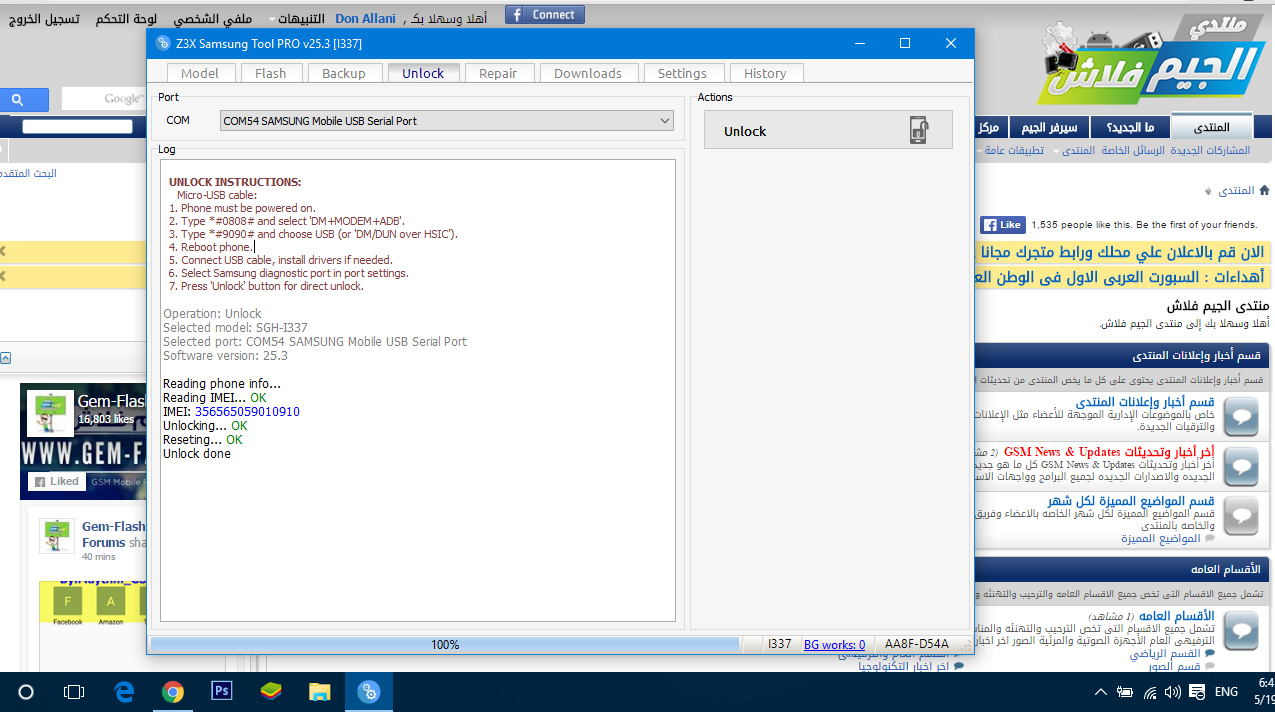Click the Unlock action button
This screenshot has width=1275, height=712.
828,131
